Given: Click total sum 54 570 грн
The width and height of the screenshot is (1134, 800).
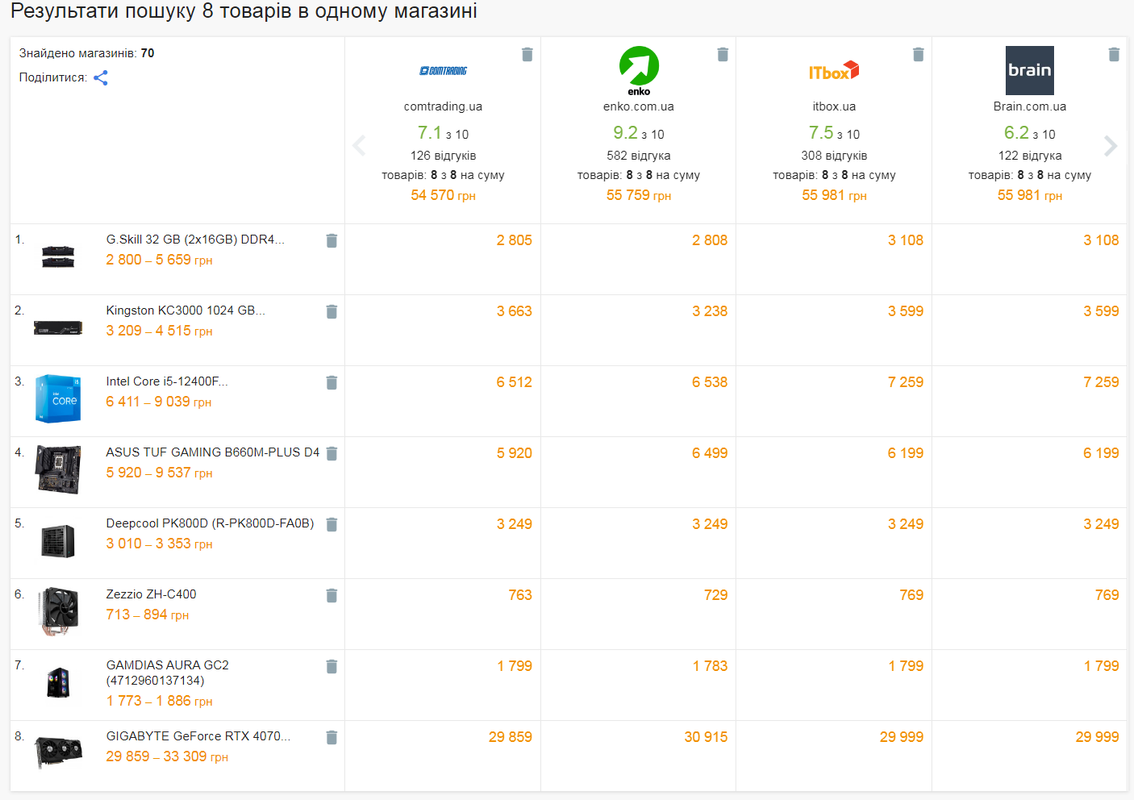Looking at the screenshot, I should point(443,195).
